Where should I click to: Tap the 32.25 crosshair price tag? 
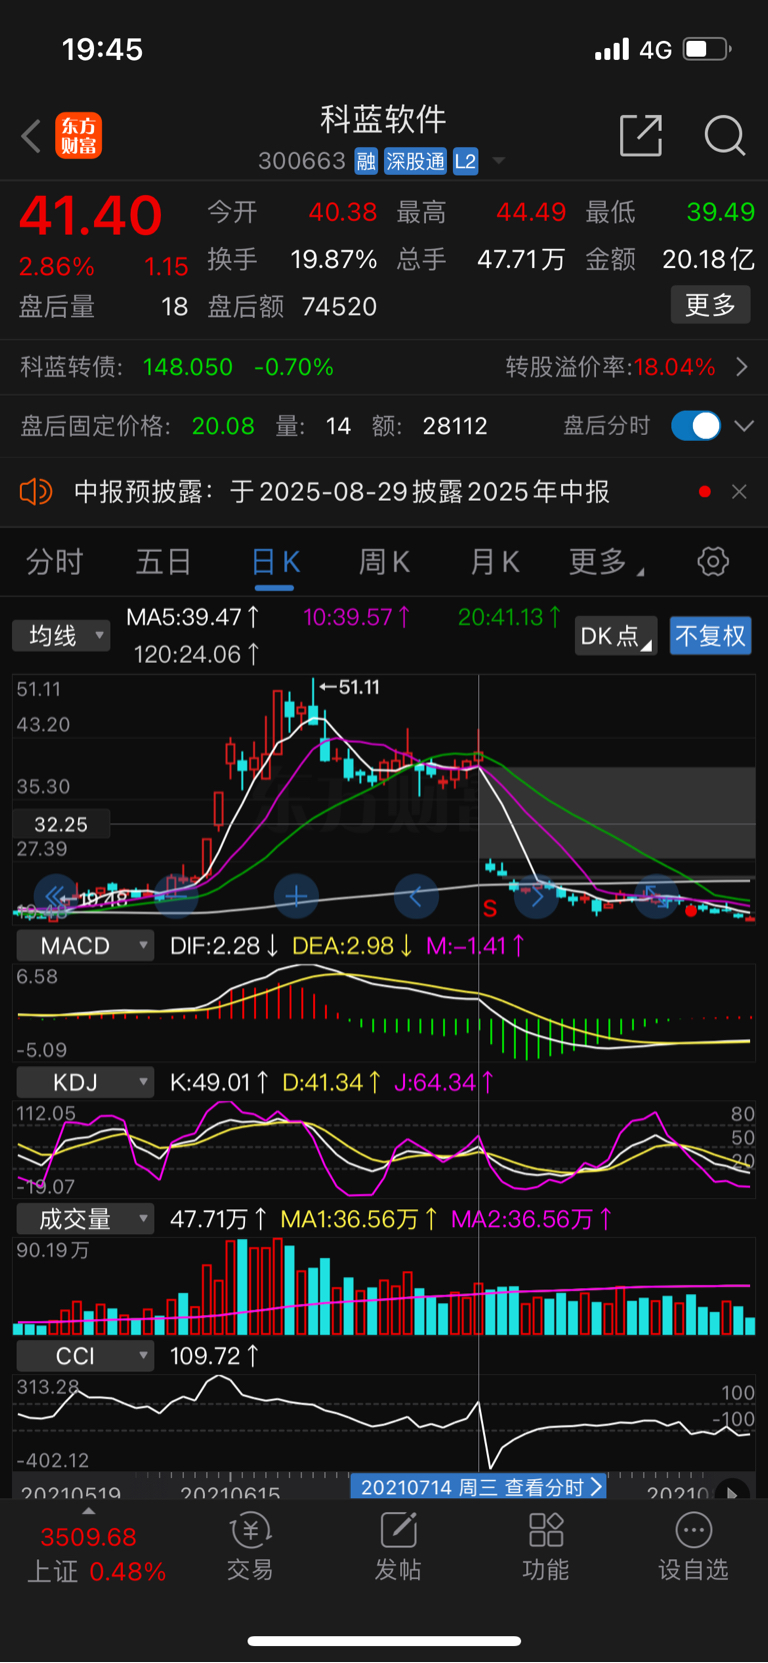click(61, 825)
